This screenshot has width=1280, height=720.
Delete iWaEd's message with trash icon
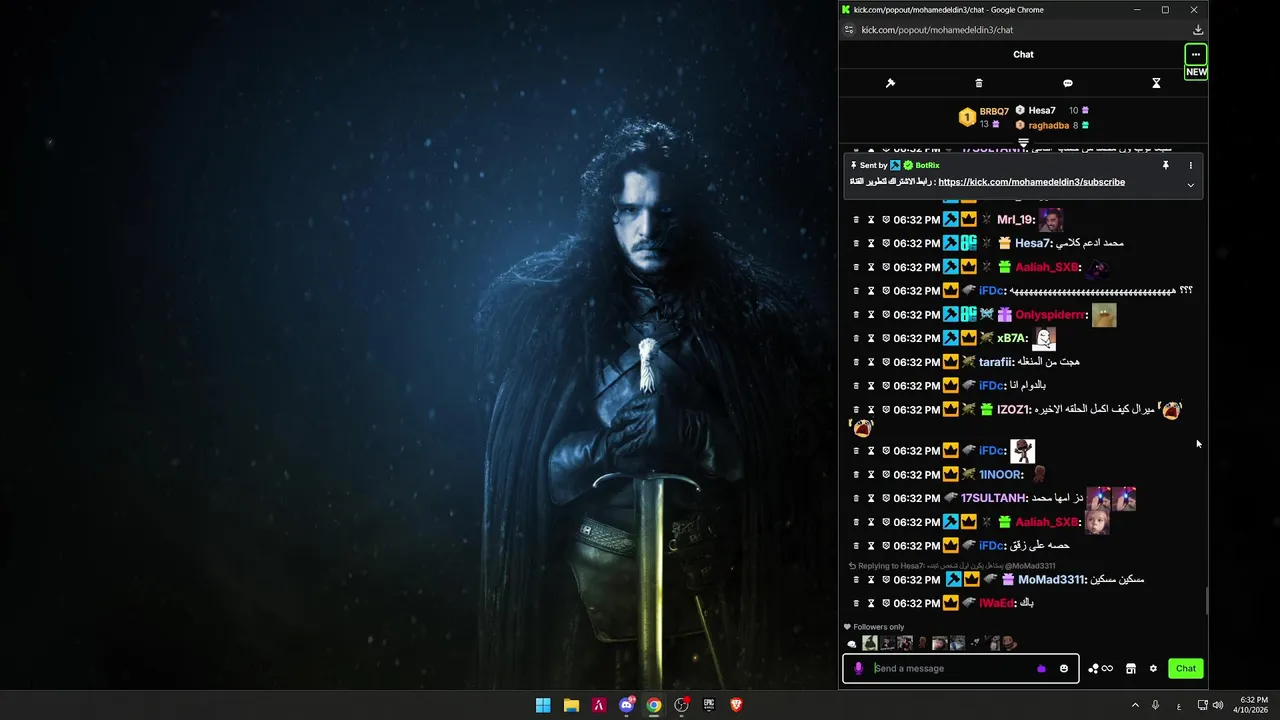pyautogui.click(x=856, y=603)
